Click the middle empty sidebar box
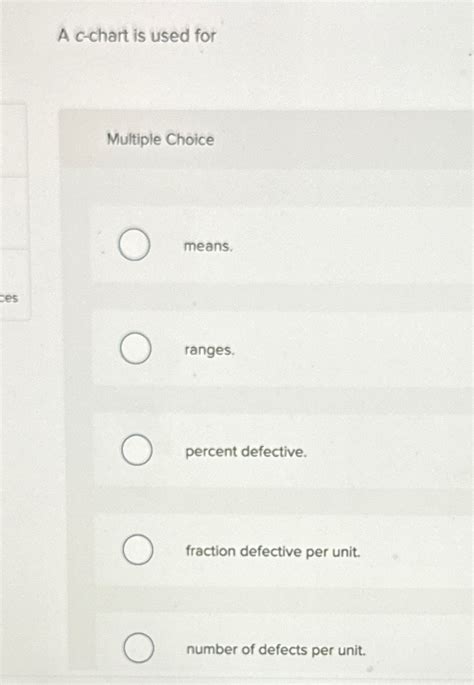Viewport: 474px width, 685px height. [14, 214]
